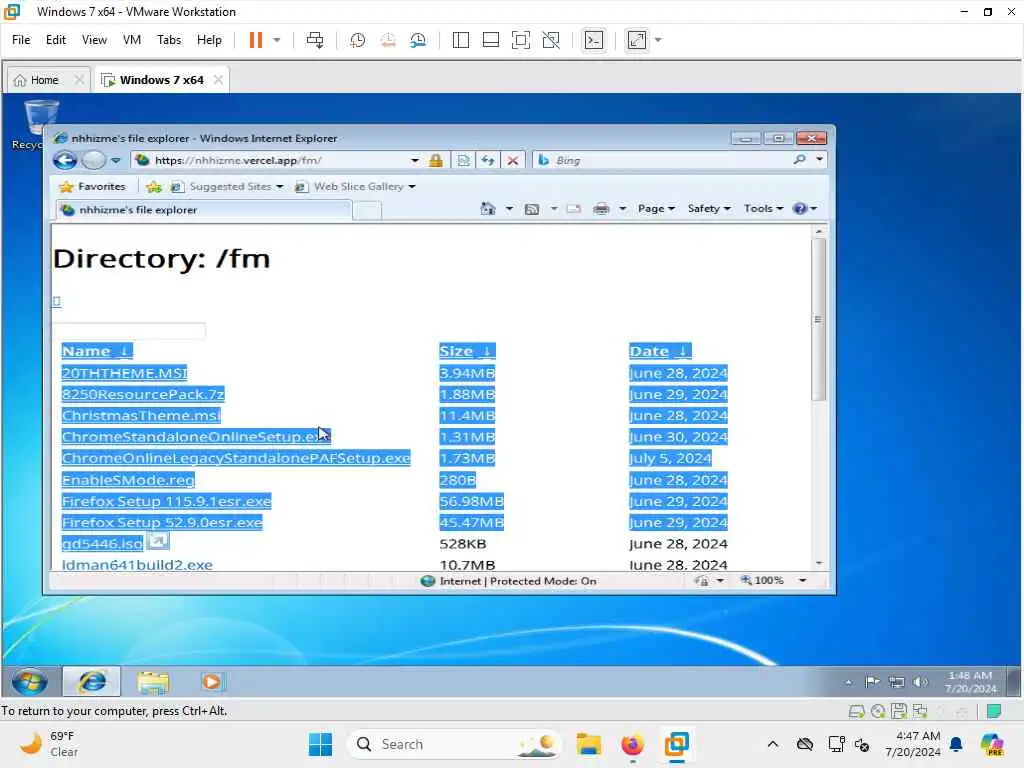This screenshot has height=768, width=1024.
Task: Switch to the Home tab
Action: pyautogui.click(x=44, y=80)
